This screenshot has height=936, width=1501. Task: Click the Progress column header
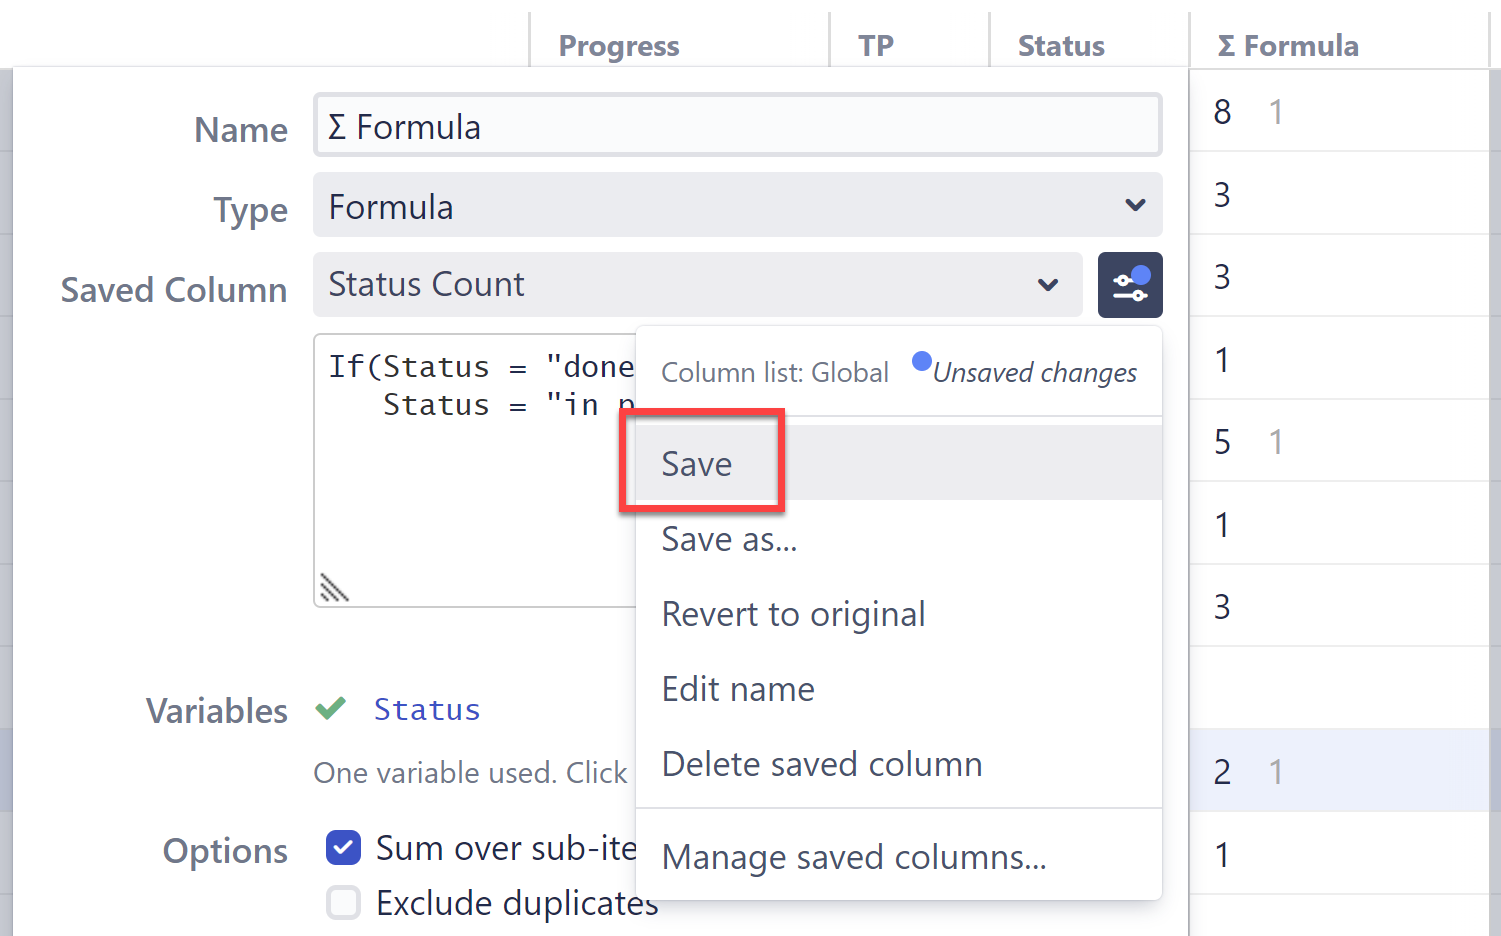(618, 46)
